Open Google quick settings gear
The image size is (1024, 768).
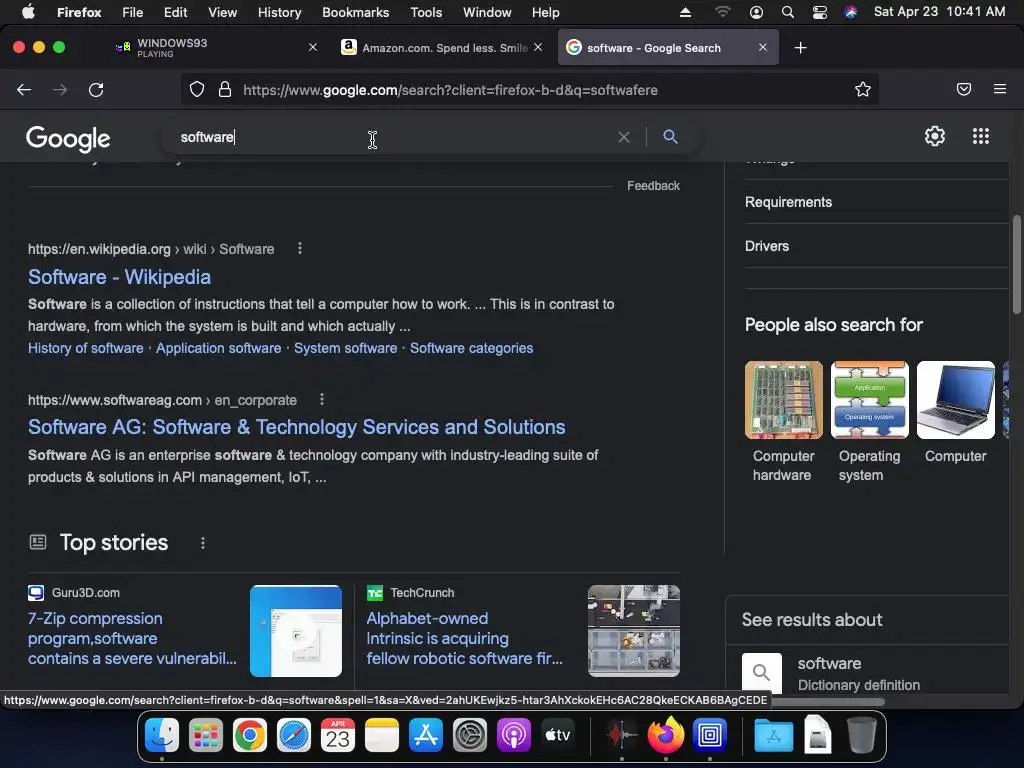pos(935,136)
